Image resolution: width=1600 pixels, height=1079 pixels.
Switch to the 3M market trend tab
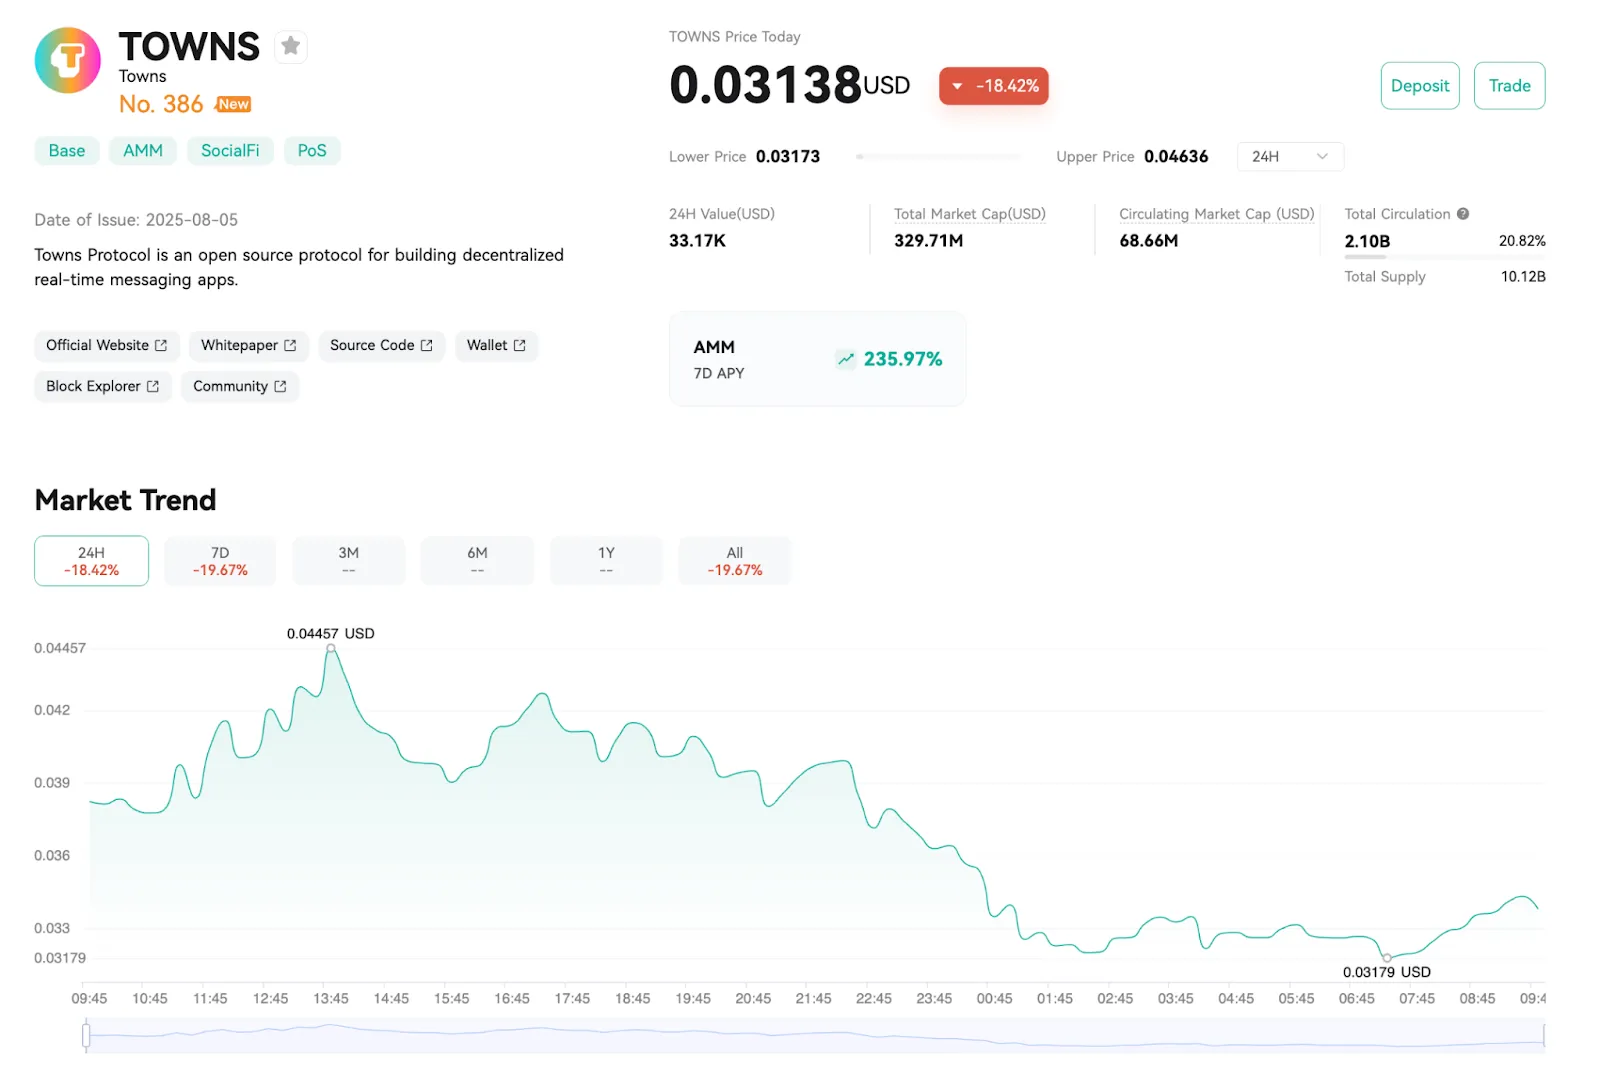tap(349, 561)
